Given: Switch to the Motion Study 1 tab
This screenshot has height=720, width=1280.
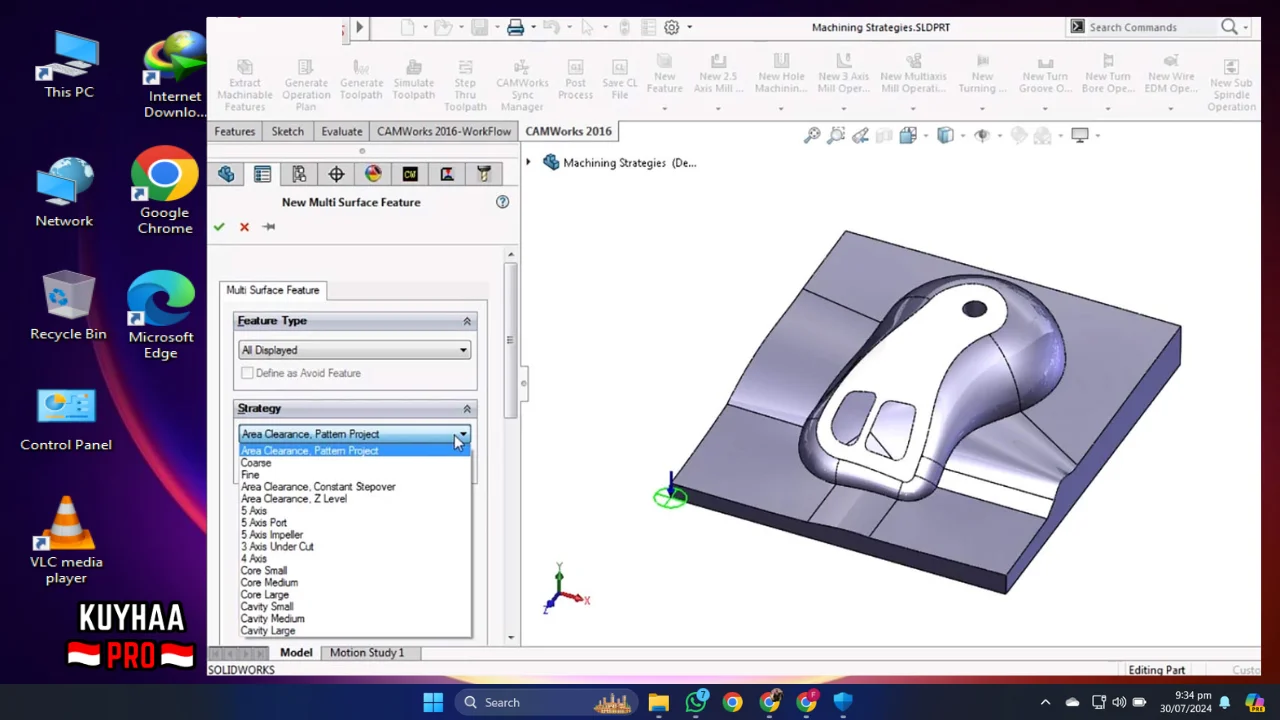Looking at the screenshot, I should tap(367, 652).
